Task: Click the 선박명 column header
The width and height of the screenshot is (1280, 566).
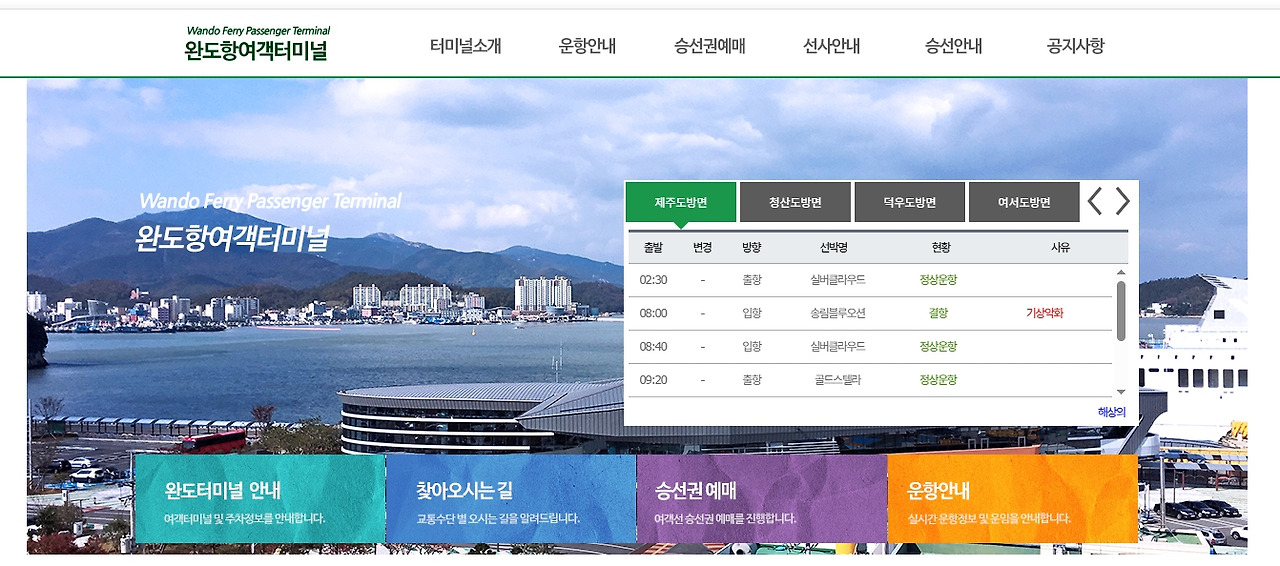Action: (x=834, y=247)
